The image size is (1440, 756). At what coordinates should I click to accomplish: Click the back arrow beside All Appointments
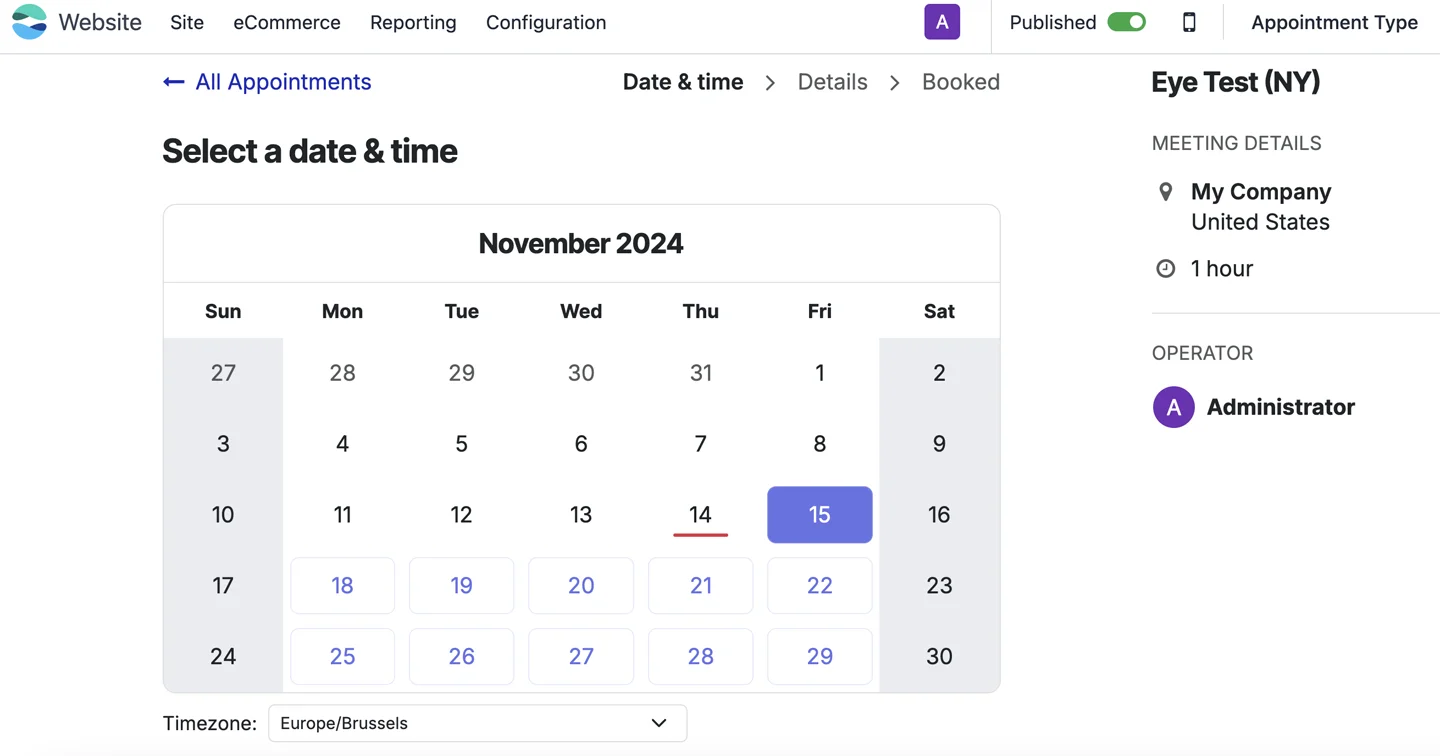tap(174, 82)
